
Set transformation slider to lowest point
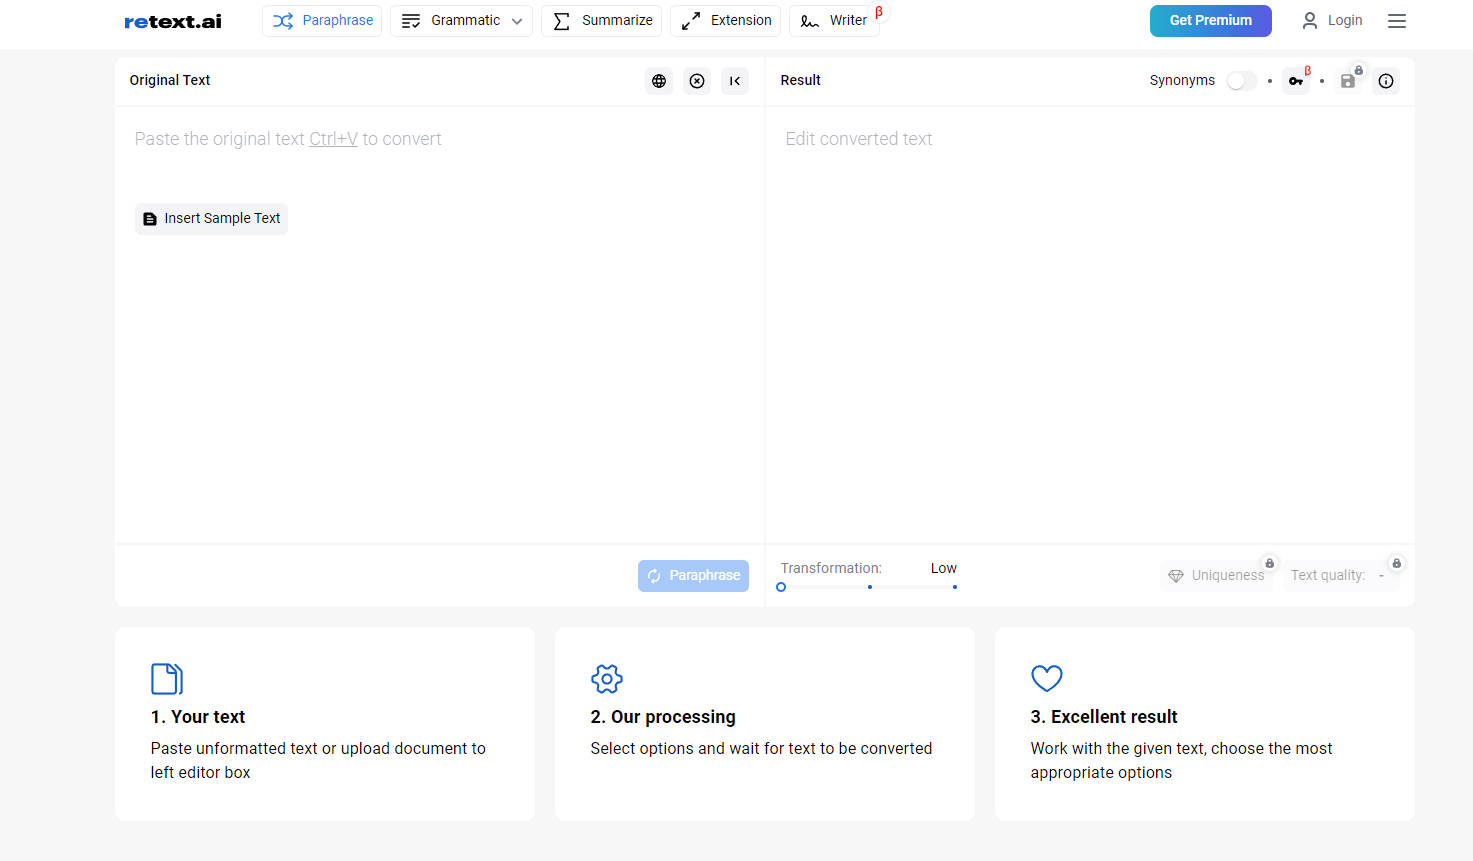click(x=781, y=587)
